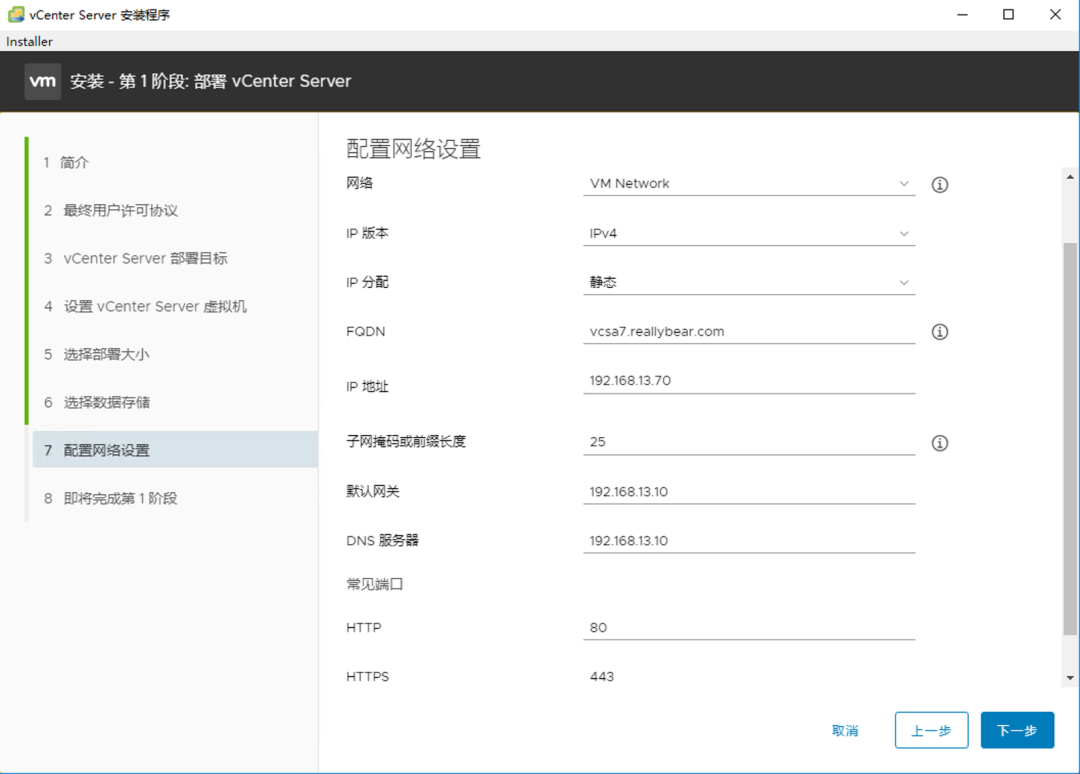Open the IP 分配 静态 dropdown

point(749,282)
